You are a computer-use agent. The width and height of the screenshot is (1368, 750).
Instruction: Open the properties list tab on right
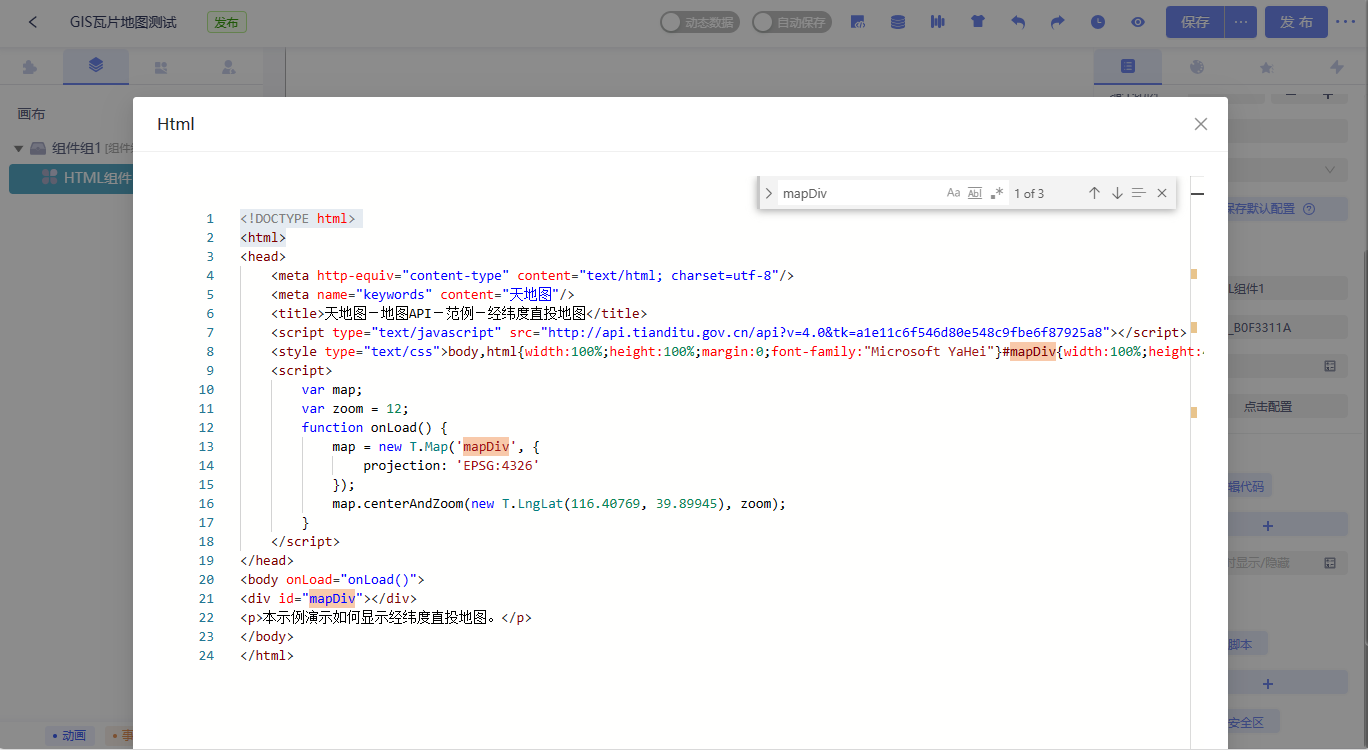pyautogui.click(x=1128, y=67)
